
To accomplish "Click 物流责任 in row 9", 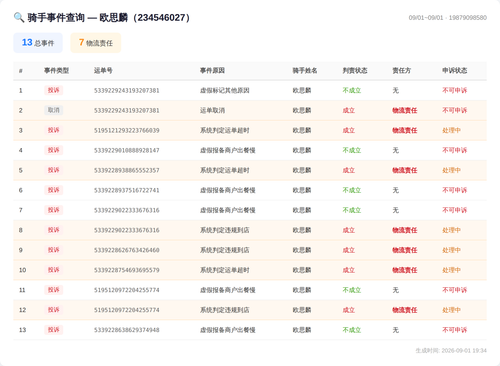I will pyautogui.click(x=405, y=250).
